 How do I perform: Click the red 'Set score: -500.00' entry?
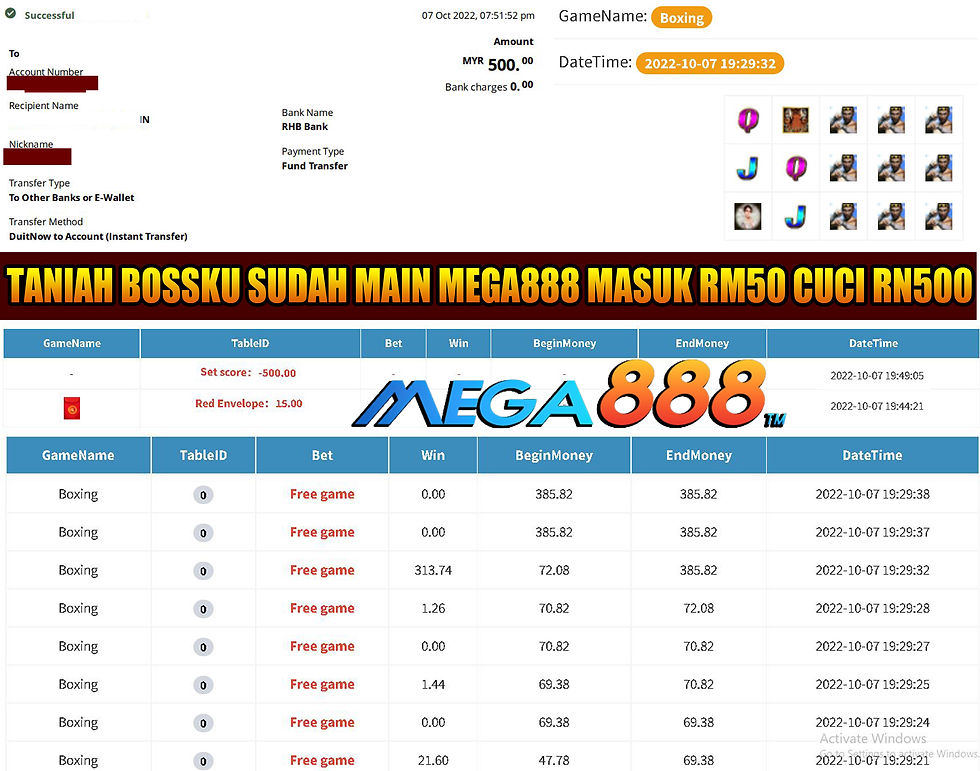[x=248, y=372]
